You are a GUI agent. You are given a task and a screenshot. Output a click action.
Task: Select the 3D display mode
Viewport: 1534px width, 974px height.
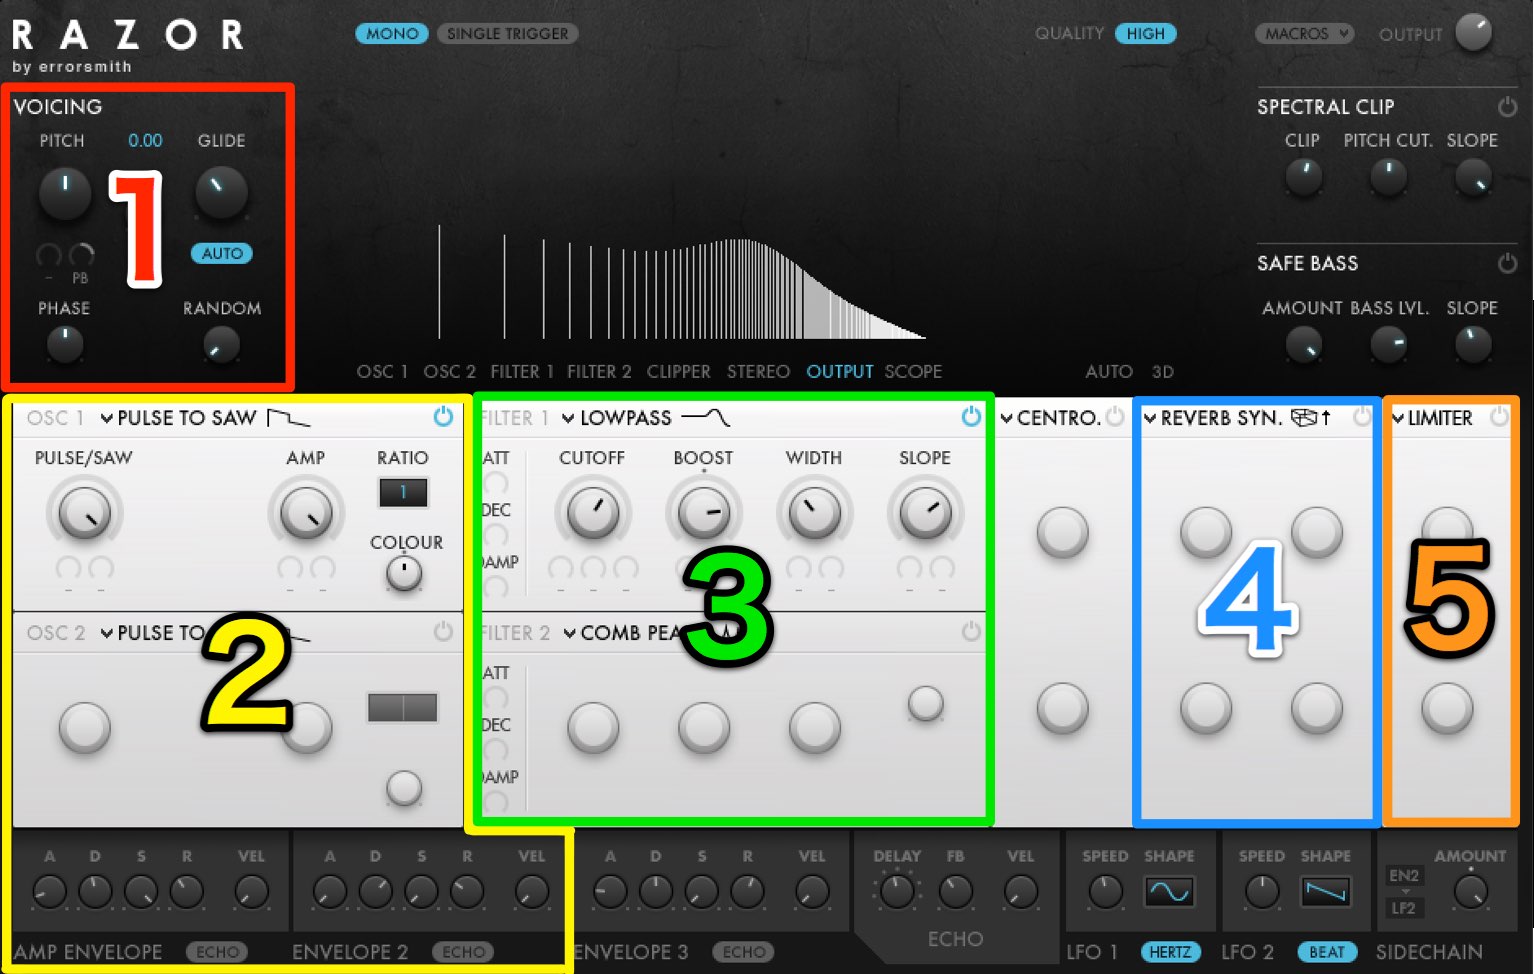coord(1162,372)
